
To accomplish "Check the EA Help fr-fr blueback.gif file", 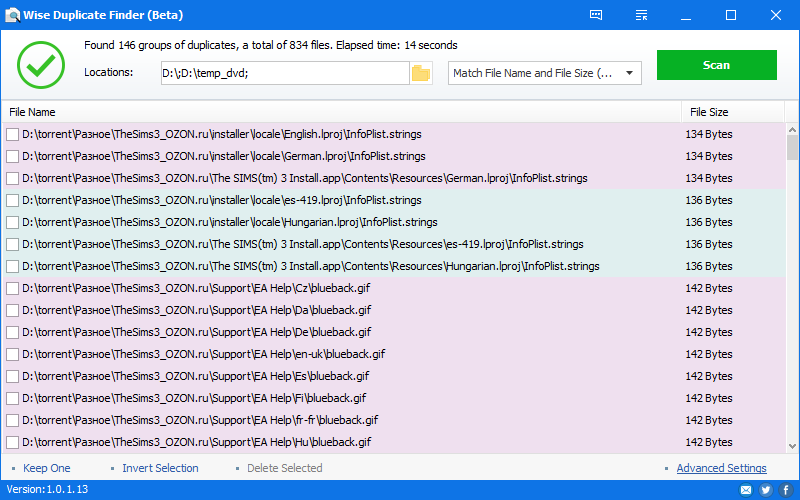I will pos(12,420).
